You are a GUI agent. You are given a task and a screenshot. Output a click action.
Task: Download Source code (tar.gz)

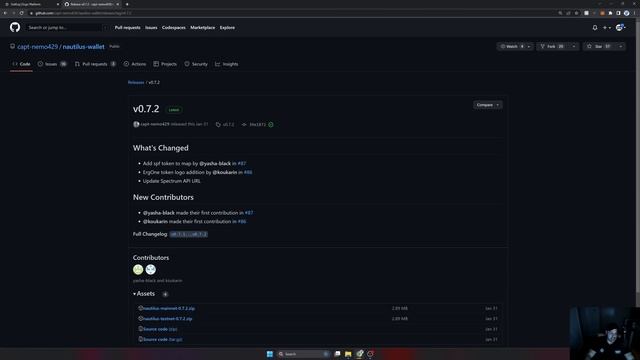click(x=162, y=340)
